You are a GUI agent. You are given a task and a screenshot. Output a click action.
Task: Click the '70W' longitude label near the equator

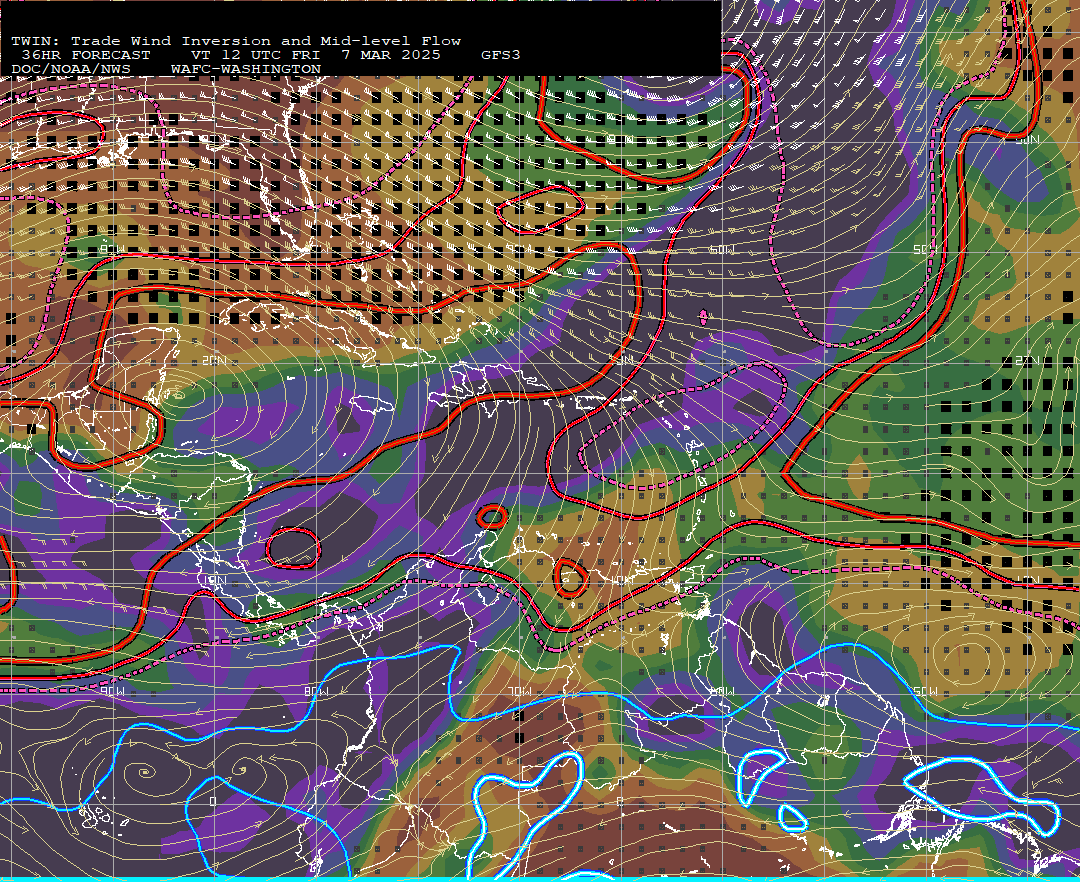(x=519, y=691)
